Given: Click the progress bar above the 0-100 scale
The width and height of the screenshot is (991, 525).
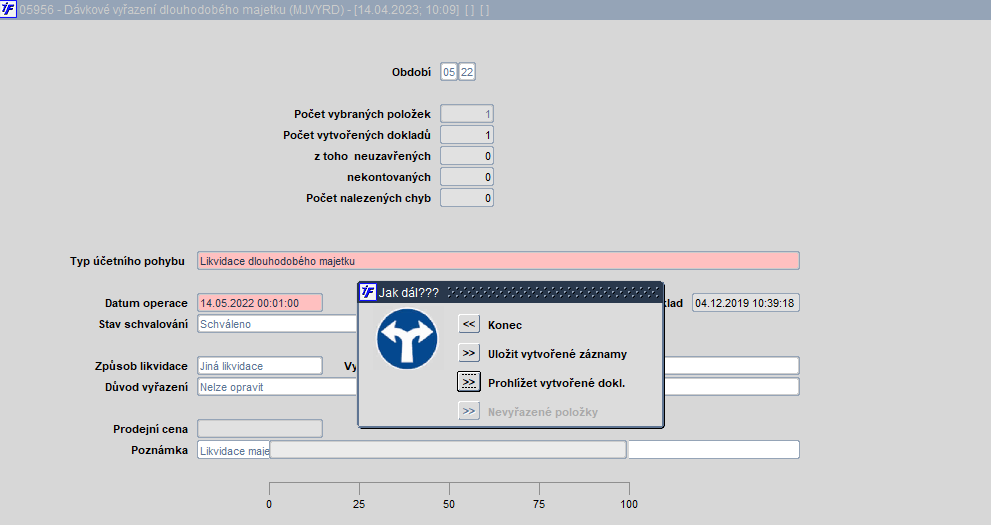Looking at the screenshot, I should point(448,449).
